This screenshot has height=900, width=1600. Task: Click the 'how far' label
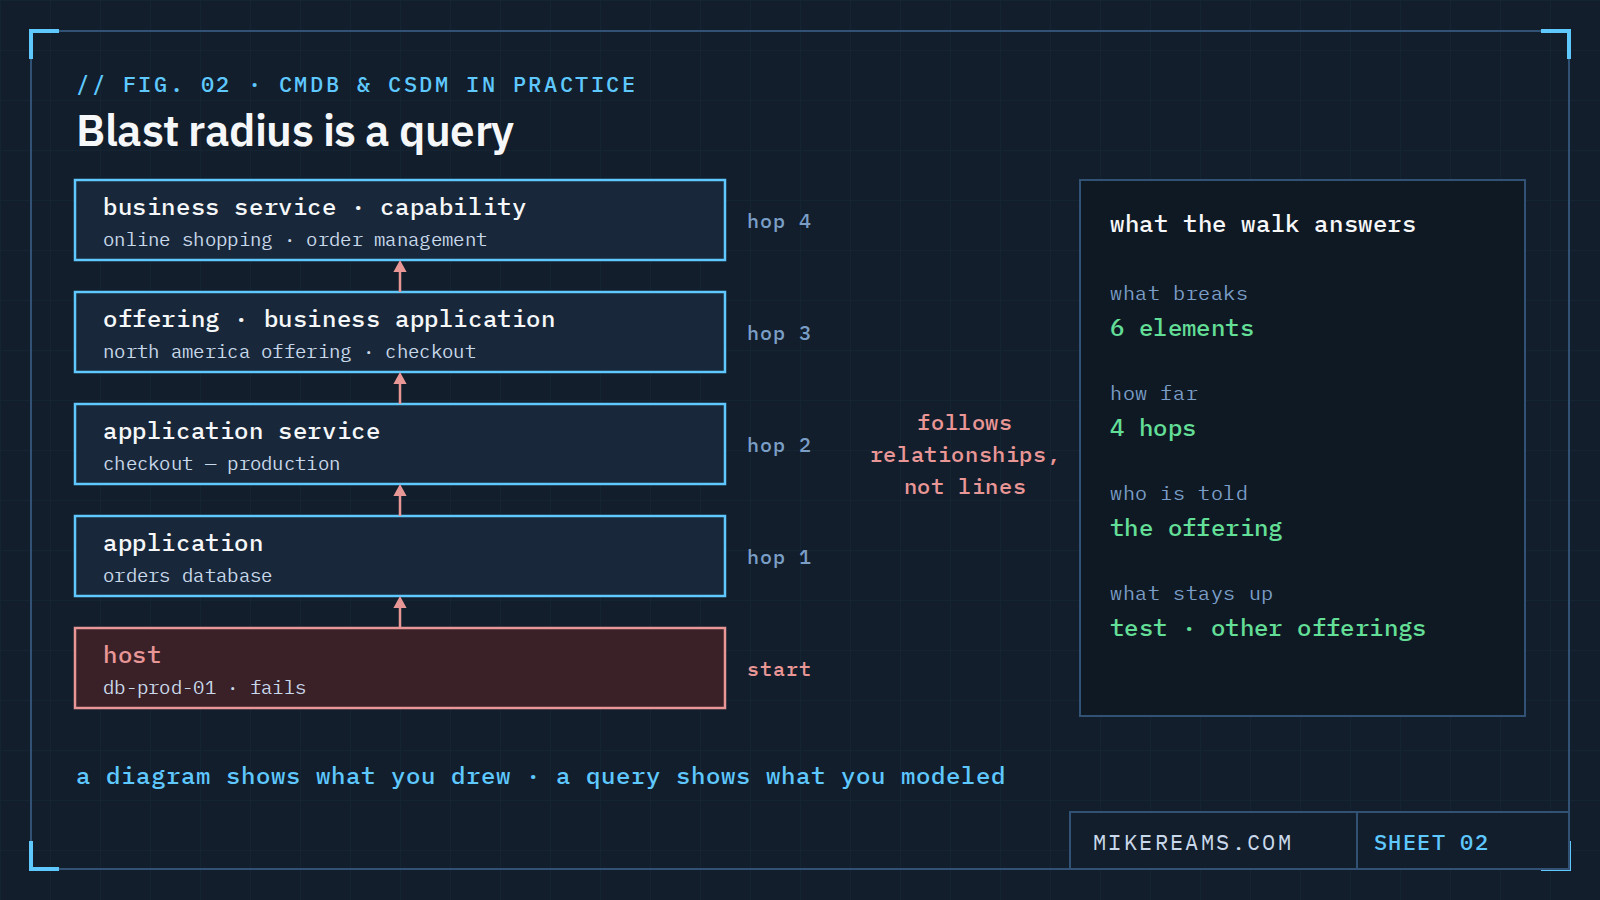(x=1153, y=393)
